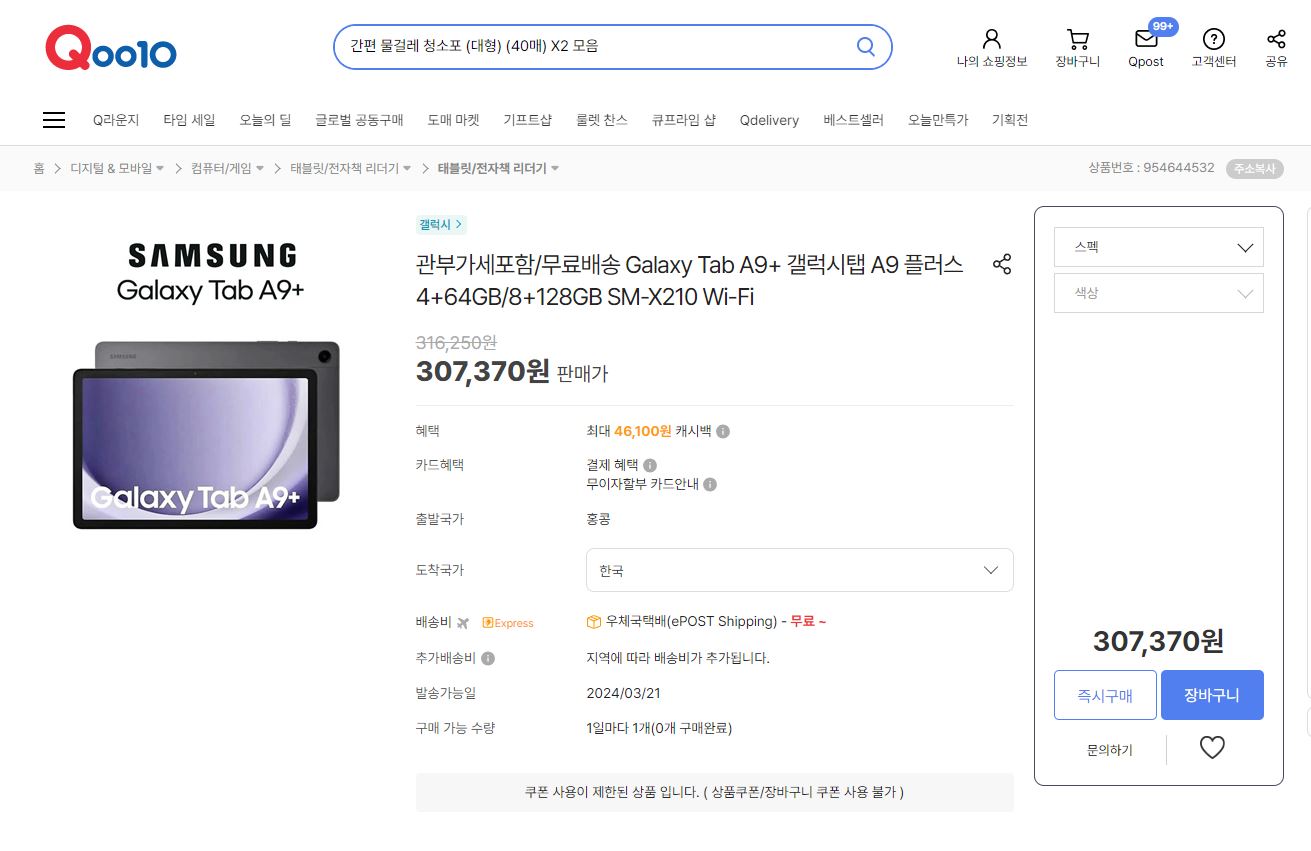Open 나의 쇼핑정보 user icon
1311x851 pixels.
tap(992, 39)
